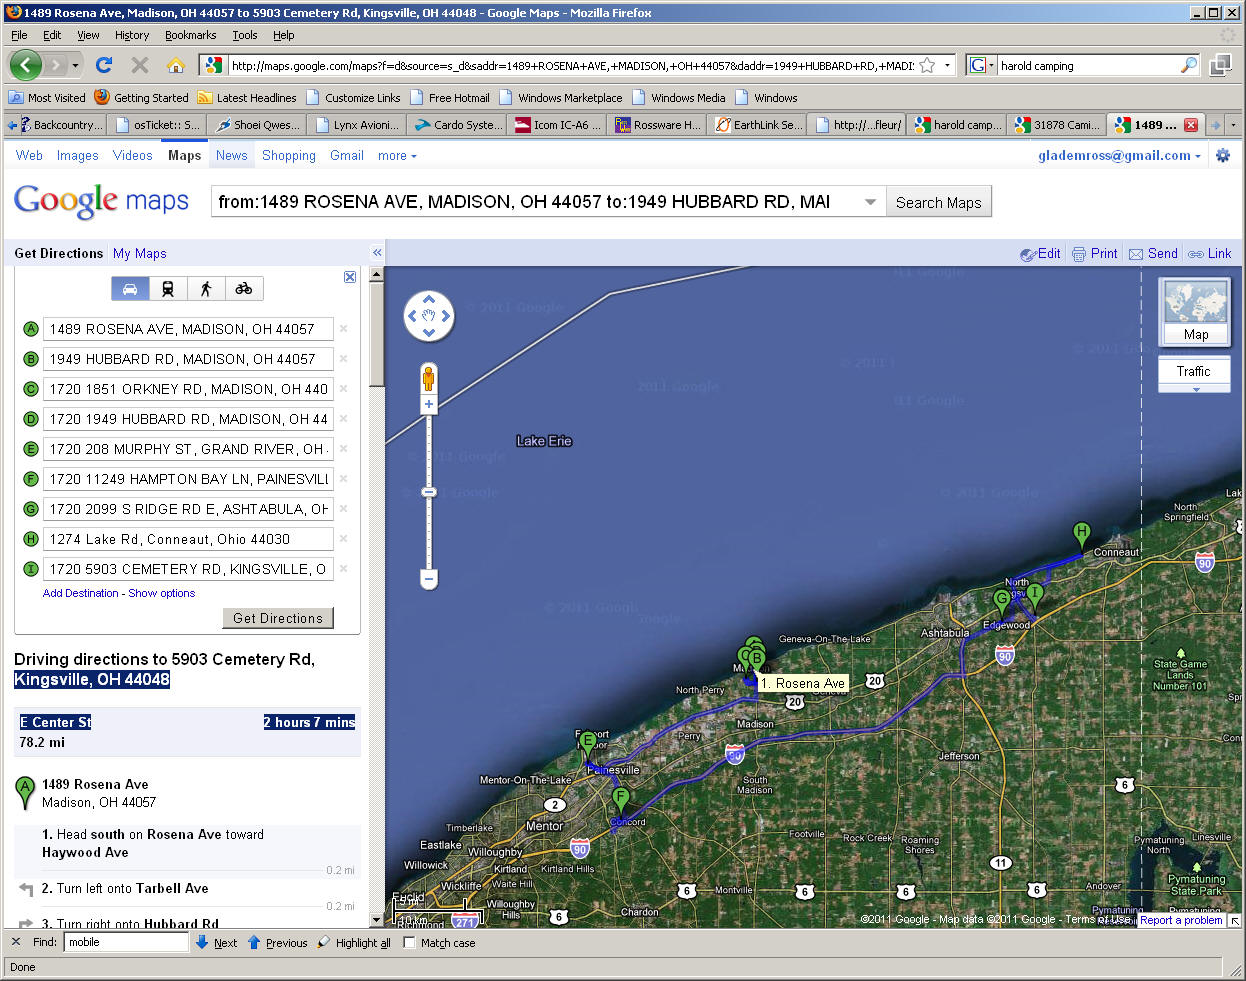Viewport: 1246px width, 981px height.
Task: Select the walking travel mode
Action: pyautogui.click(x=206, y=289)
